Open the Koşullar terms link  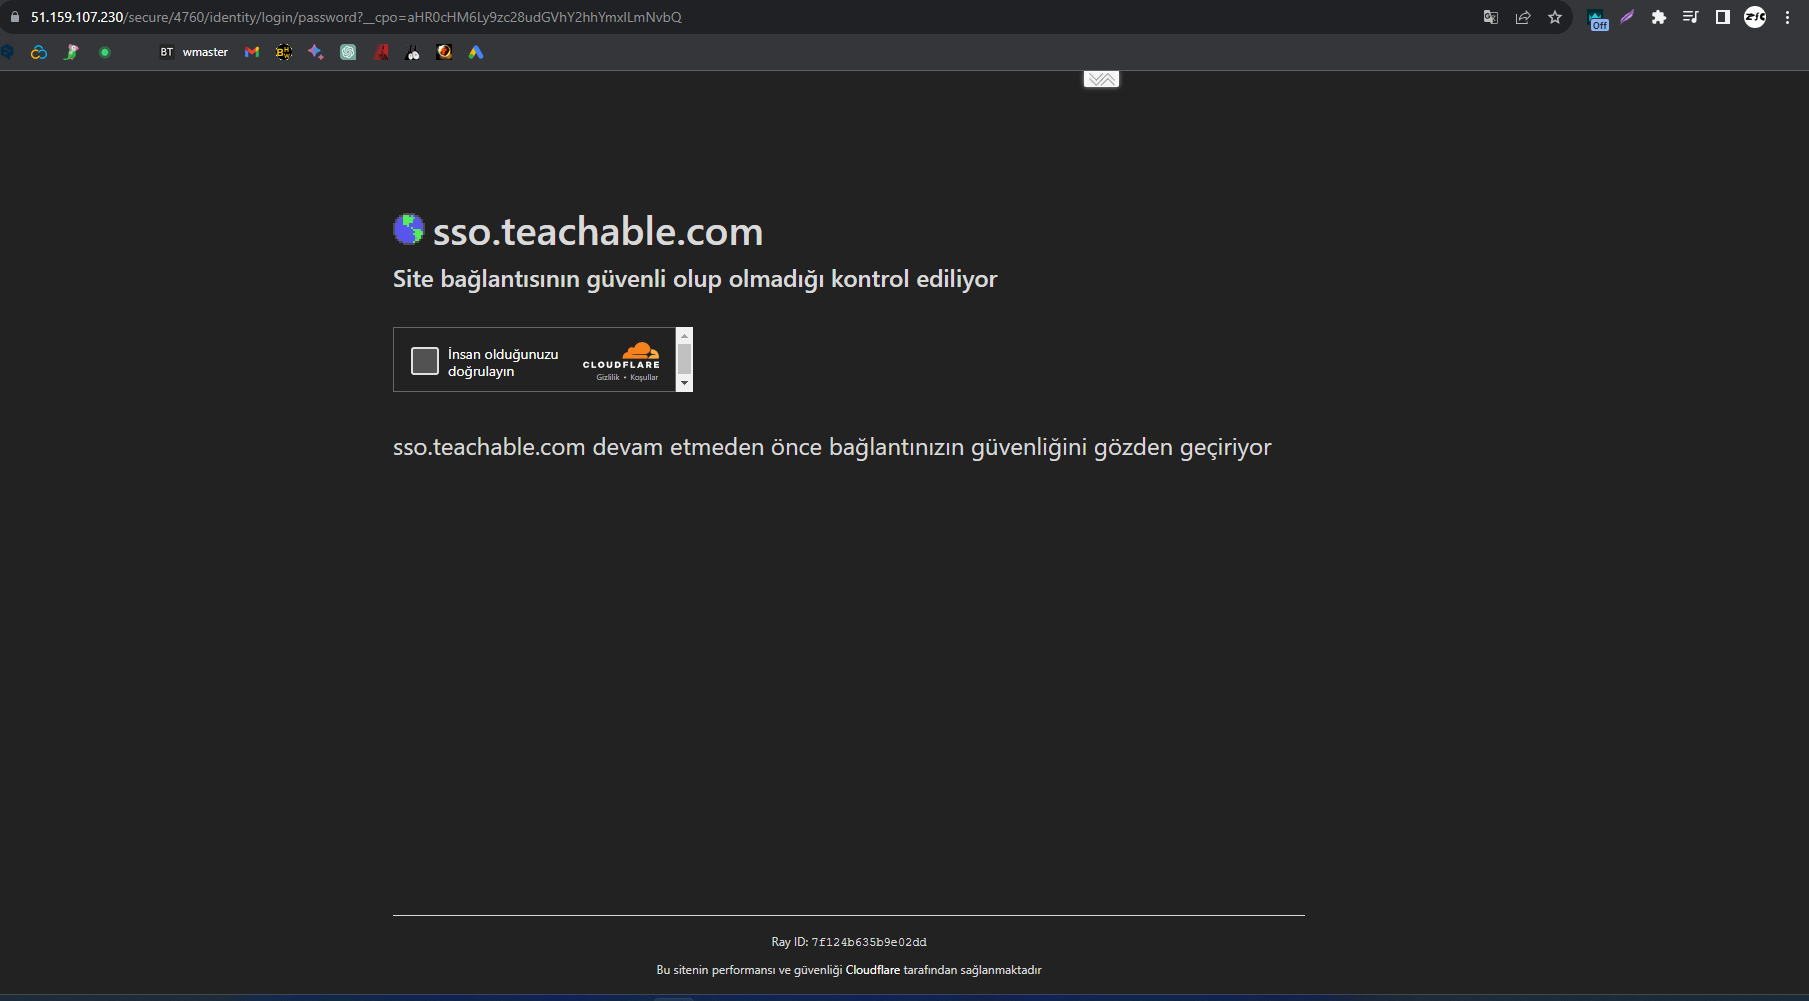(644, 377)
